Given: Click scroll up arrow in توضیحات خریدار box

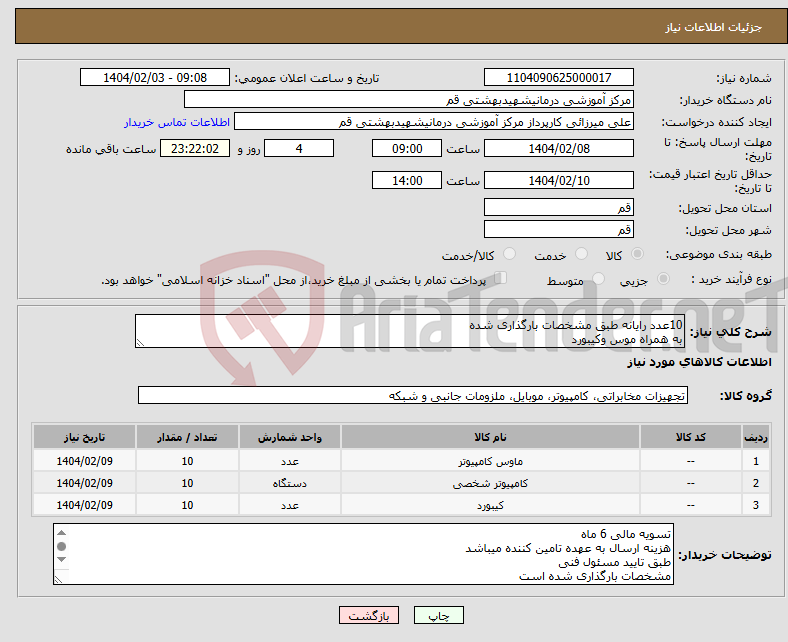Looking at the screenshot, I should tap(61, 533).
